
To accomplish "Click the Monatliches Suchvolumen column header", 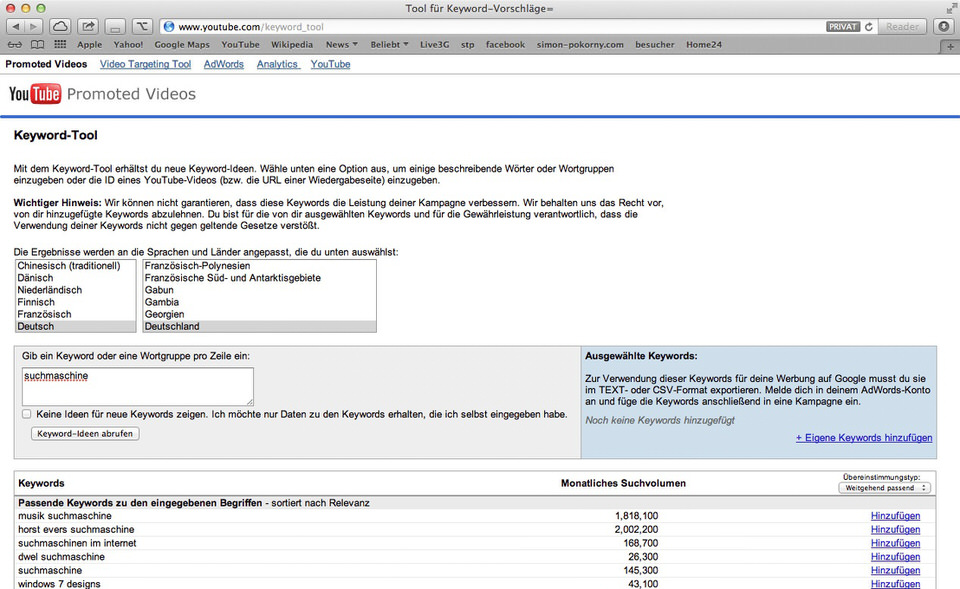I will click(x=623, y=483).
